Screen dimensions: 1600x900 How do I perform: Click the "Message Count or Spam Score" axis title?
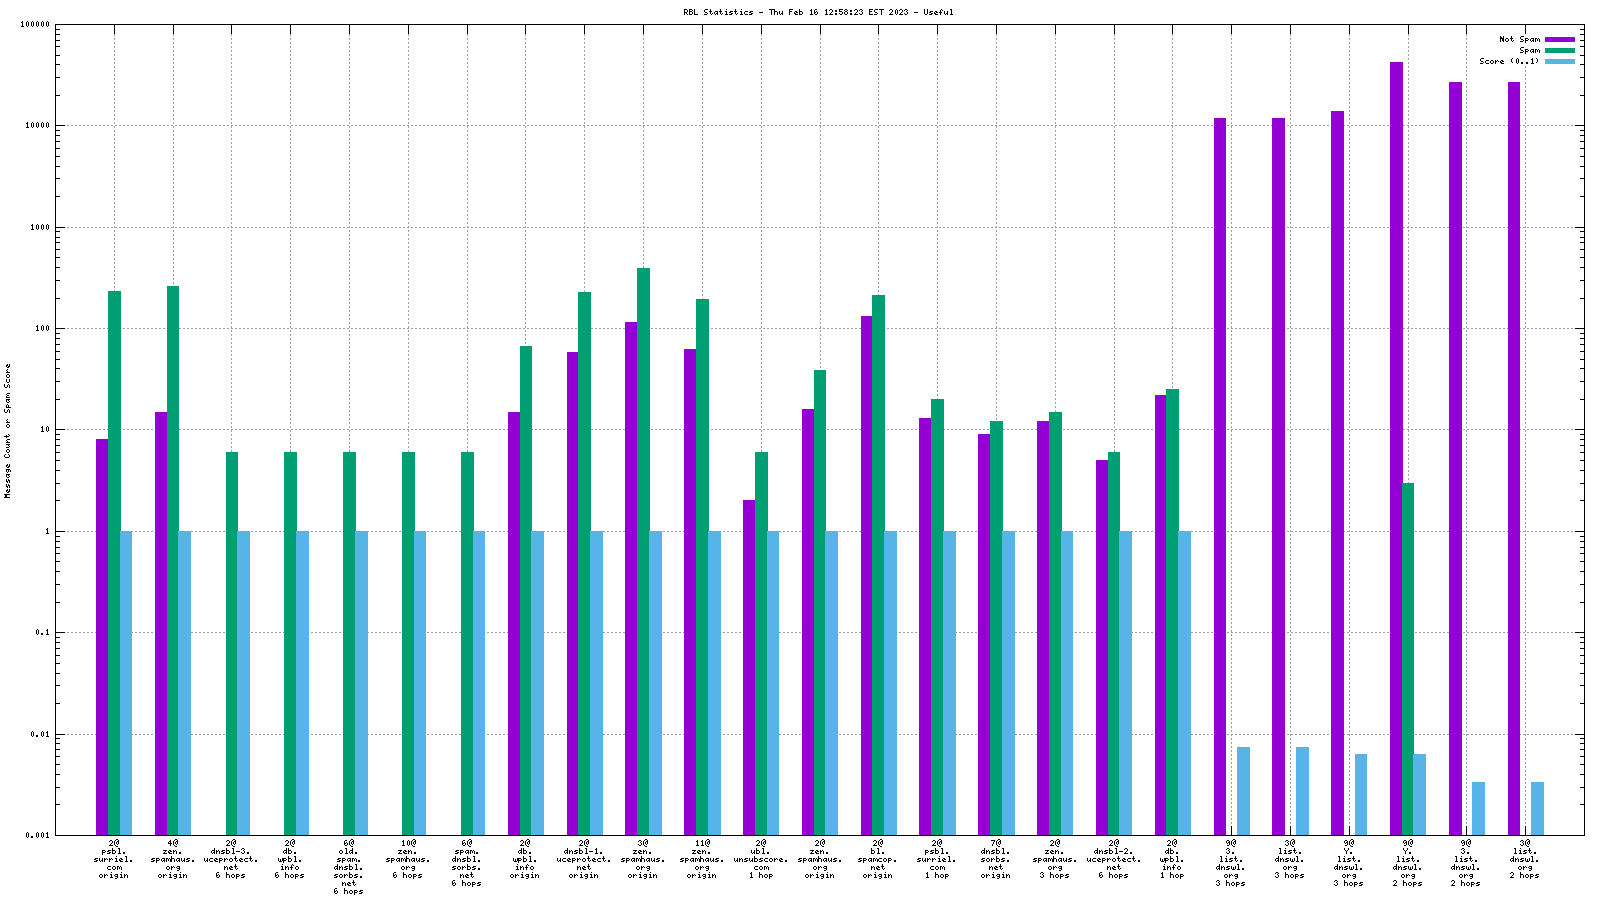coord(8,430)
